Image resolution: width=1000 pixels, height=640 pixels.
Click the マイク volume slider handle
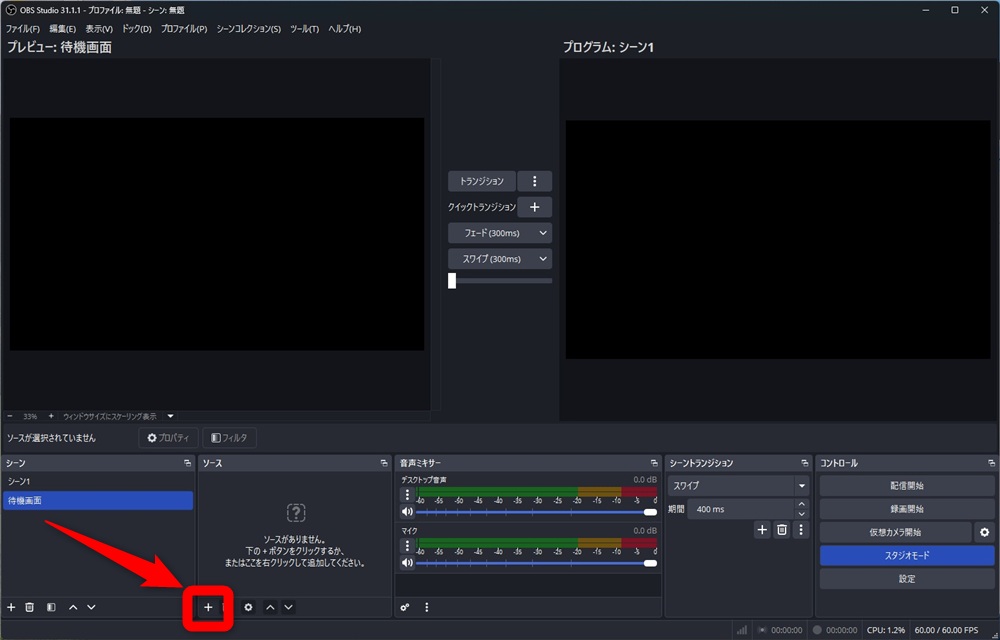coord(651,563)
